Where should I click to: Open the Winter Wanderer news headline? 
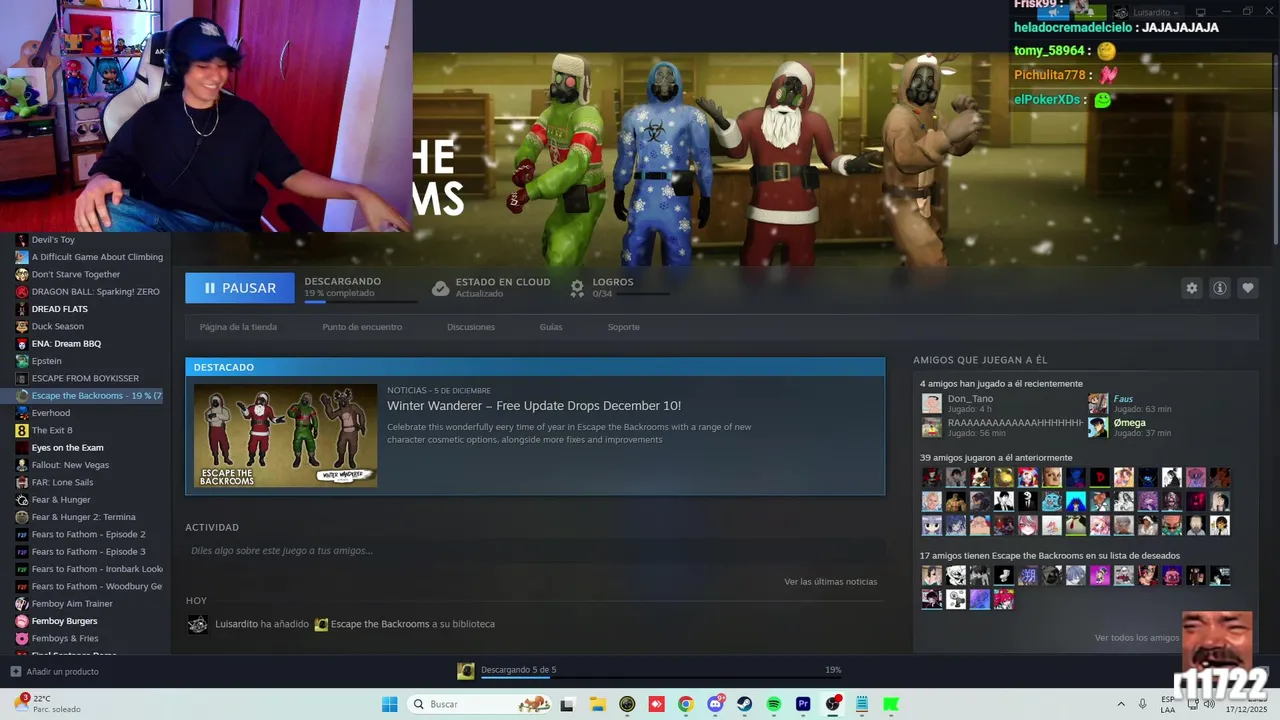(x=534, y=405)
